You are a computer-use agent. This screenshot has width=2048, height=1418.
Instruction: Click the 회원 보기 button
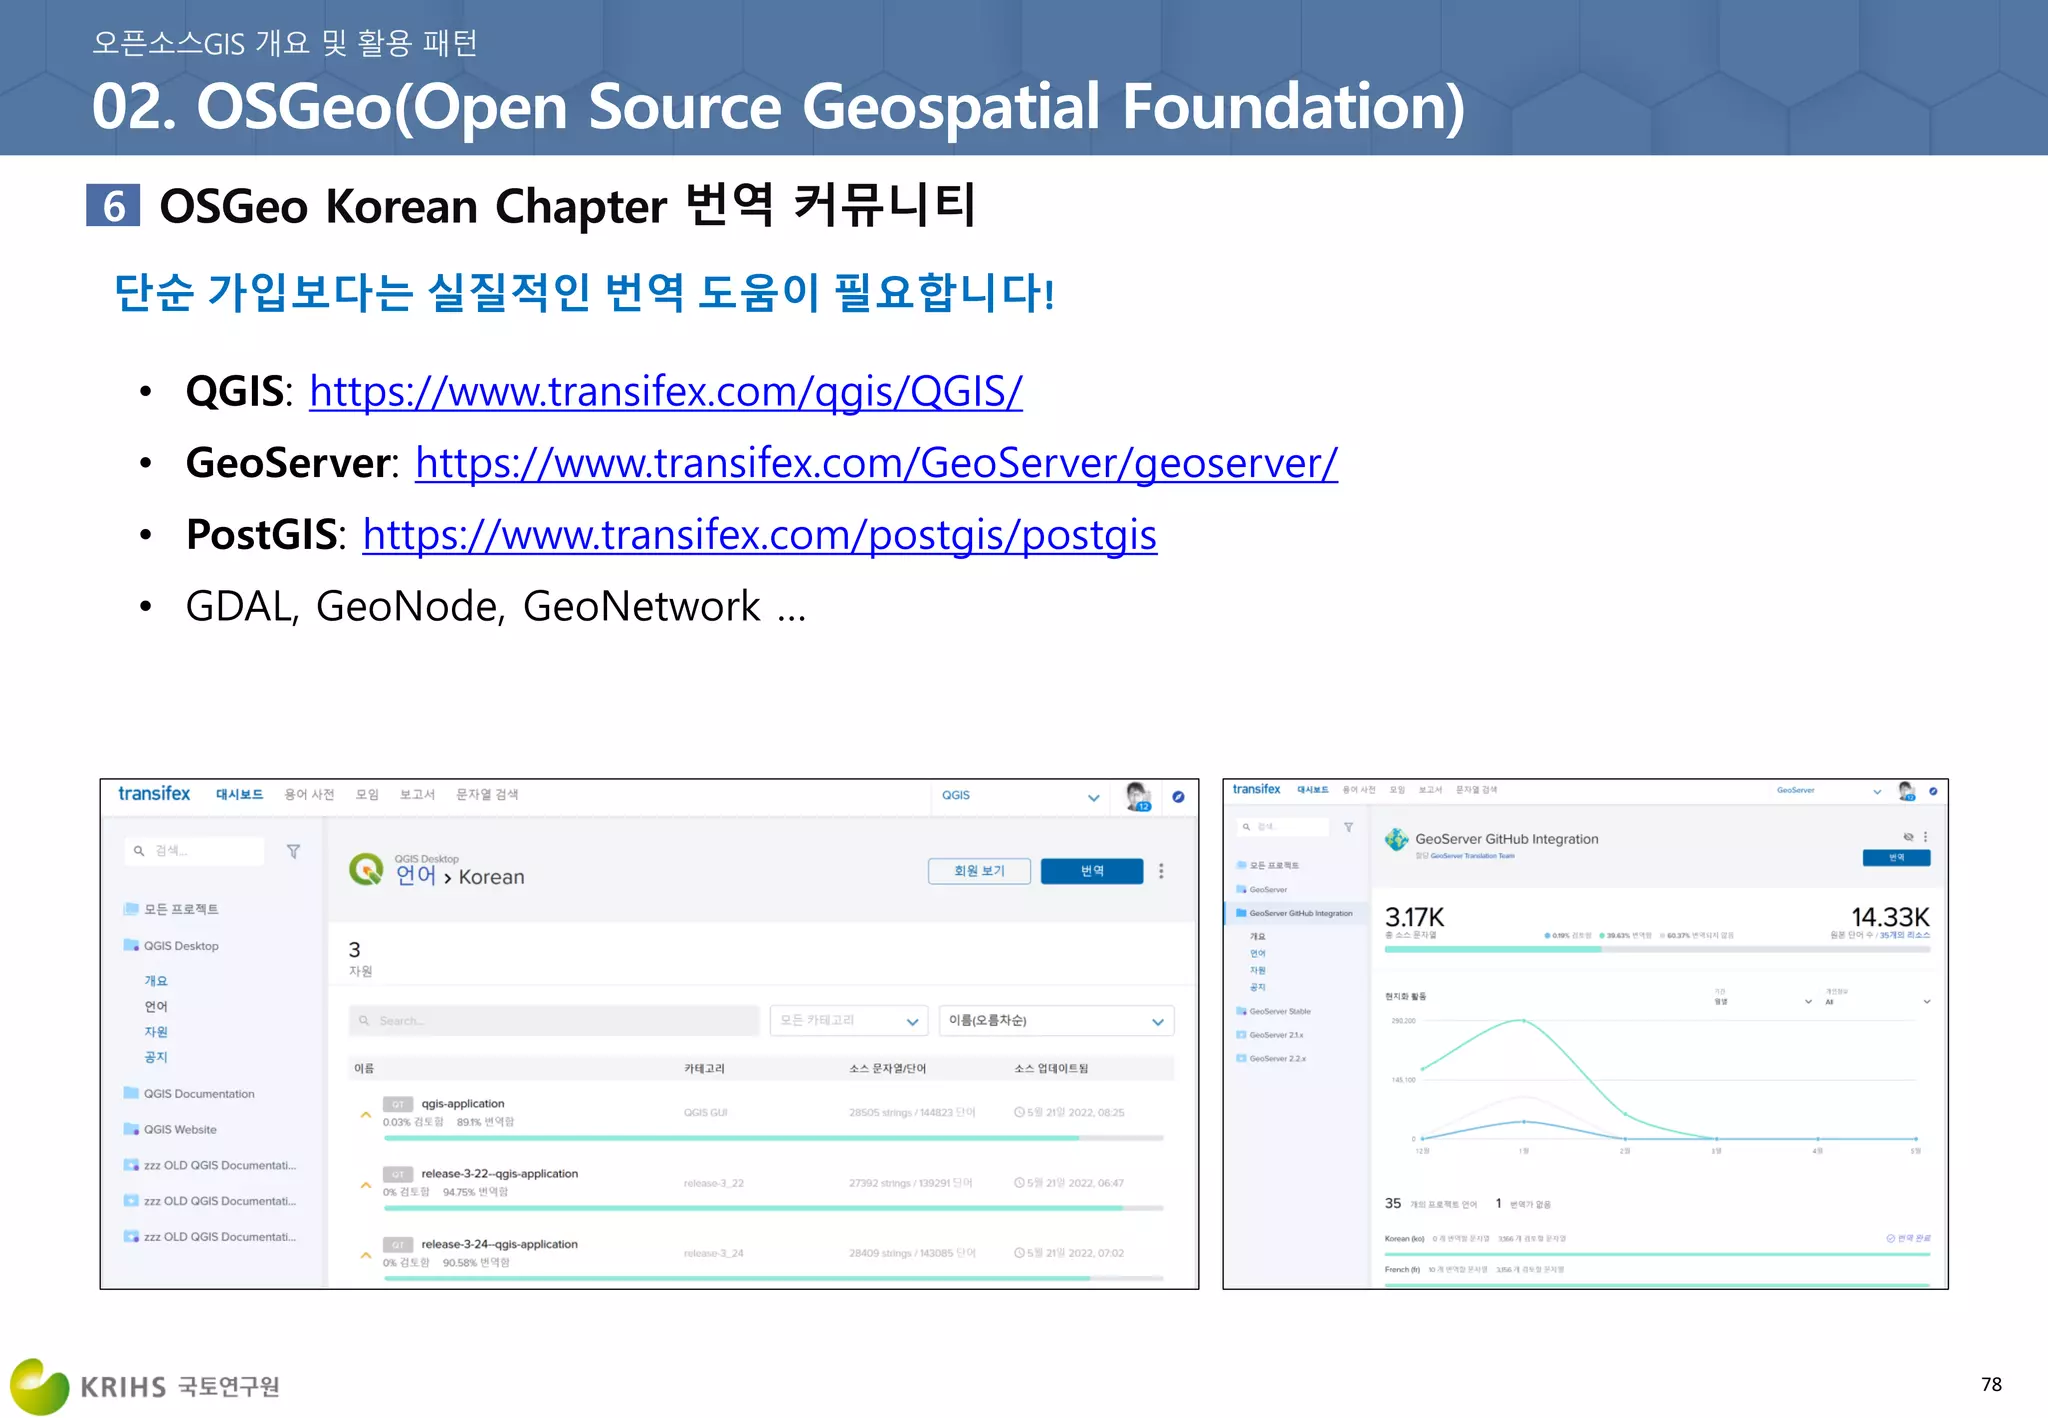pos(979,871)
